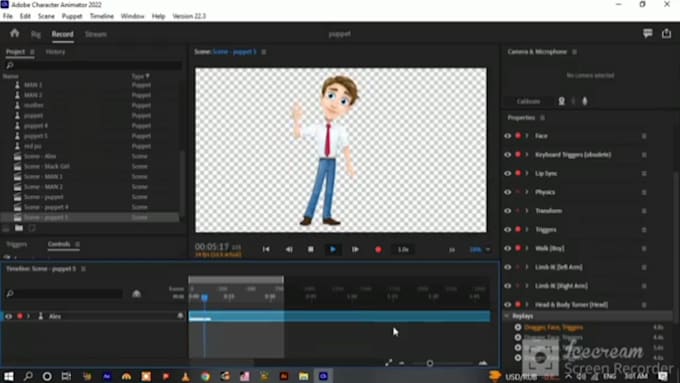
Task: Hide the Alex track in timeline
Action: [8, 316]
